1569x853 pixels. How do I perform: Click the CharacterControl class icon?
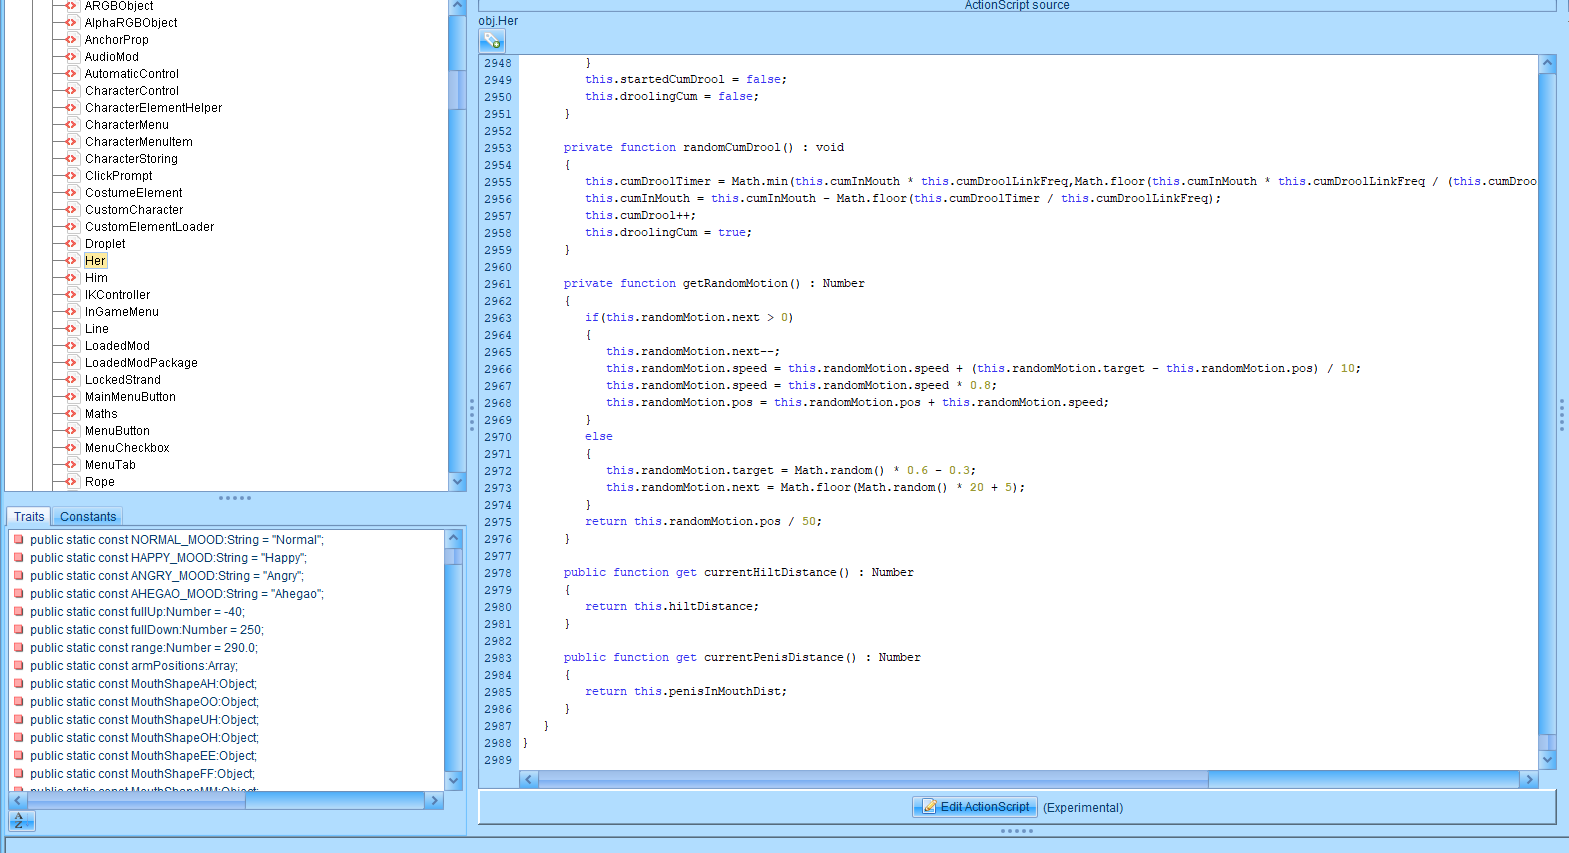click(x=71, y=91)
